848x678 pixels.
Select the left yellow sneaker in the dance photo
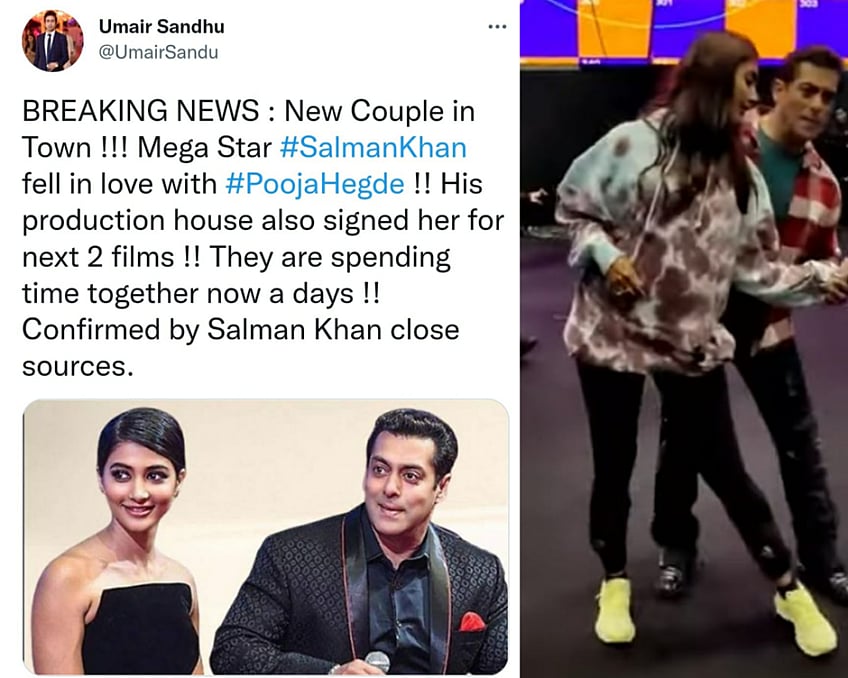615,610
